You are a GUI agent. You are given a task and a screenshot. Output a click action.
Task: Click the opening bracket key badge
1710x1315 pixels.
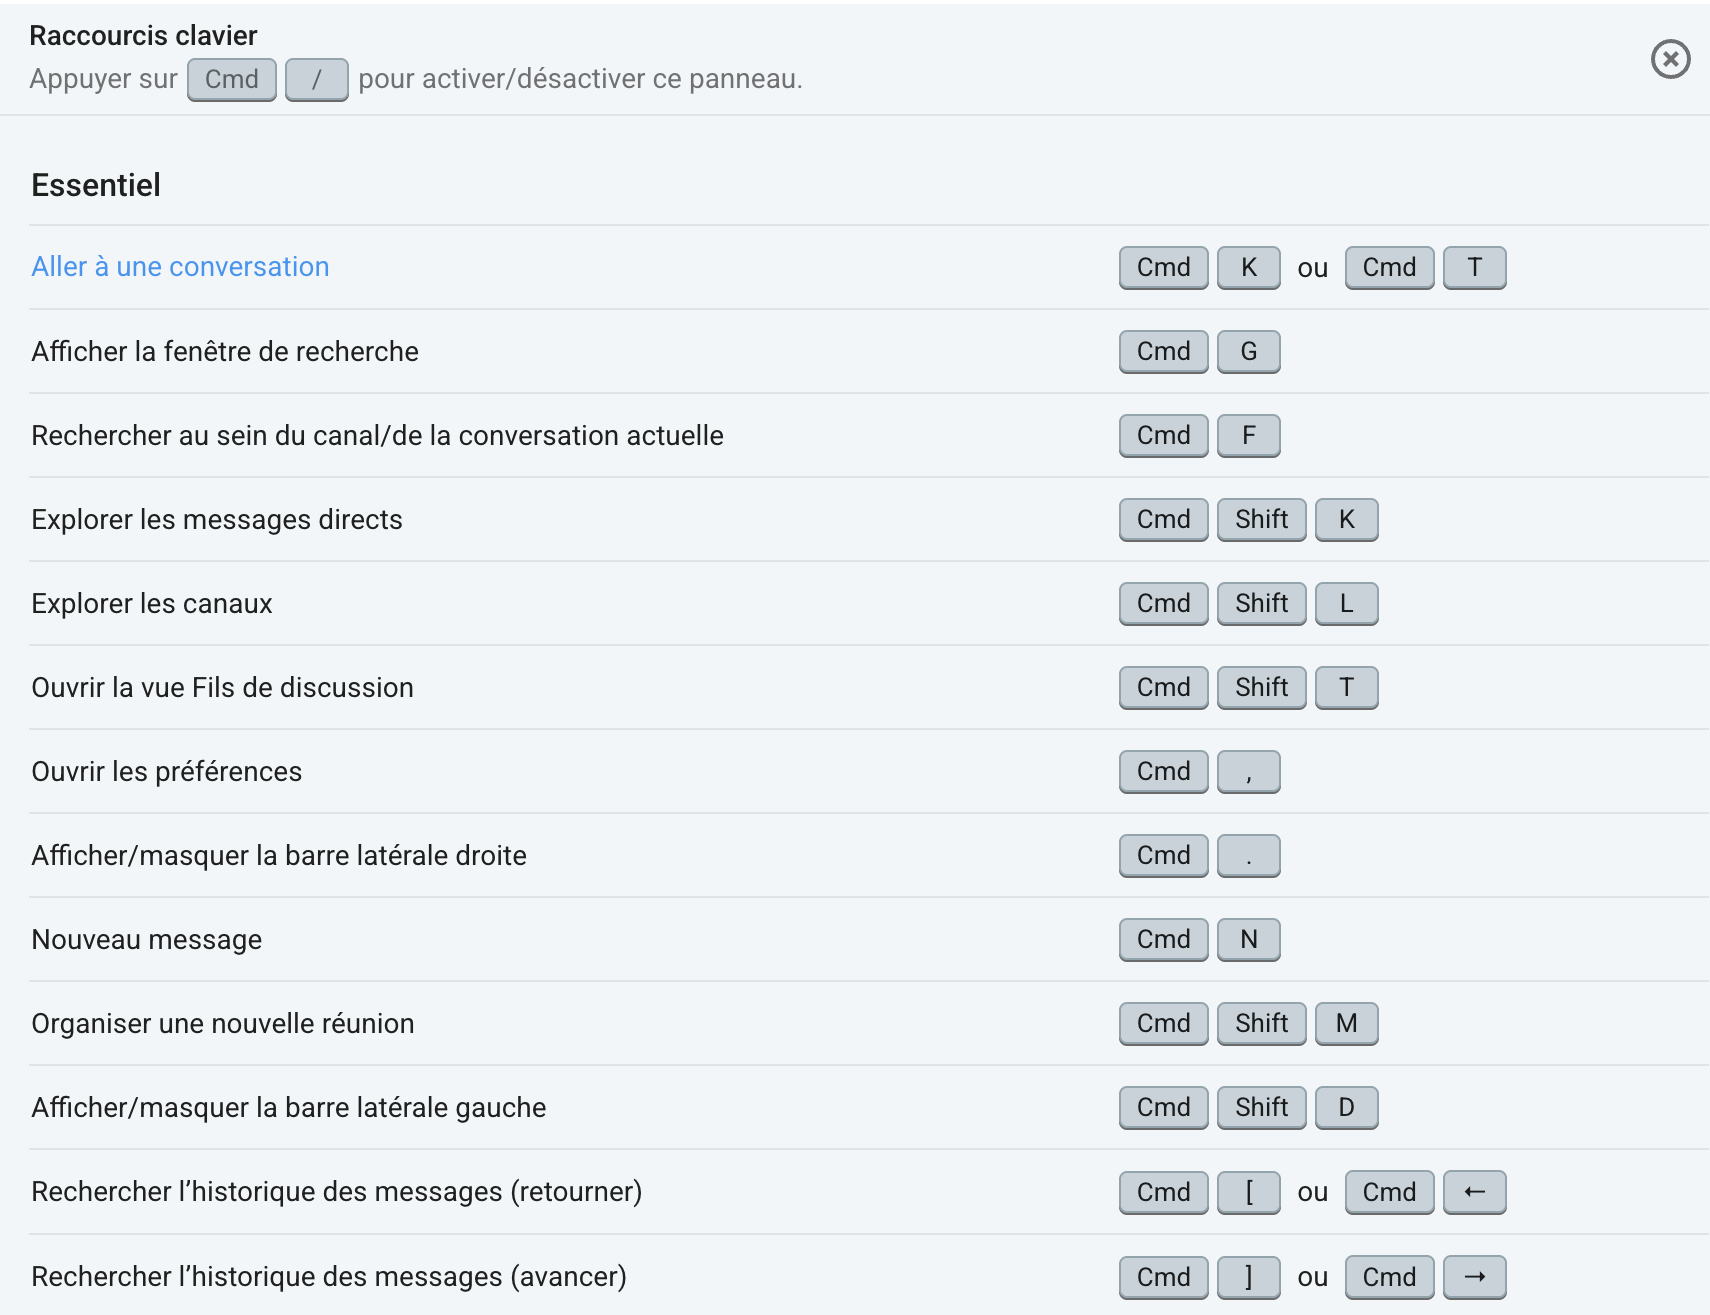tap(1248, 1192)
